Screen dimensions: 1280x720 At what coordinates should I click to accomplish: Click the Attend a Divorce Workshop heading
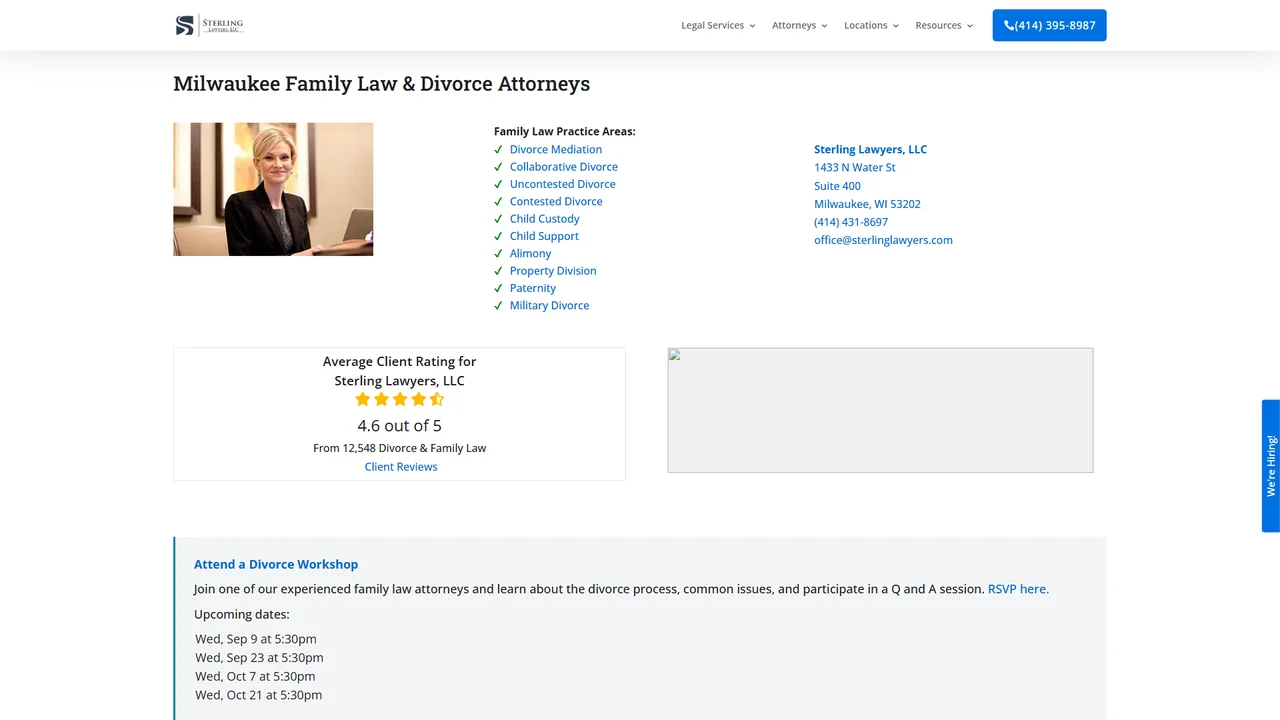point(276,564)
